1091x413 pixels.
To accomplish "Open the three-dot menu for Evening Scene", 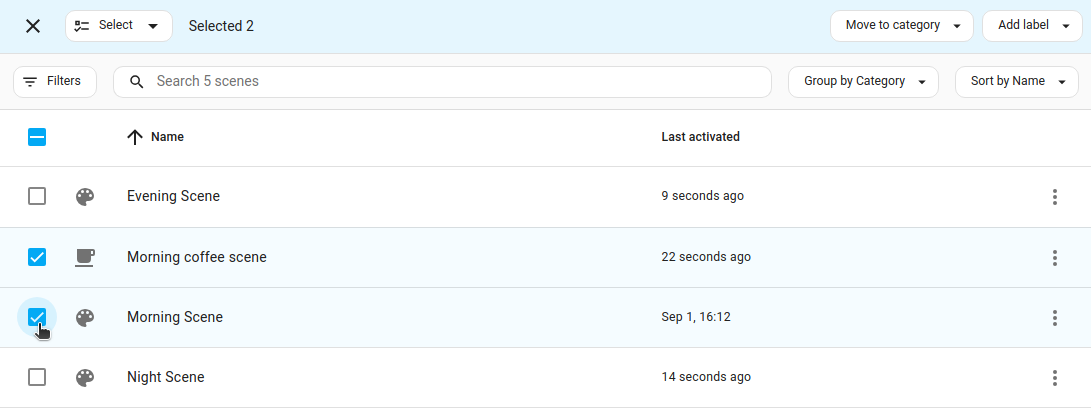I will 1055,197.
